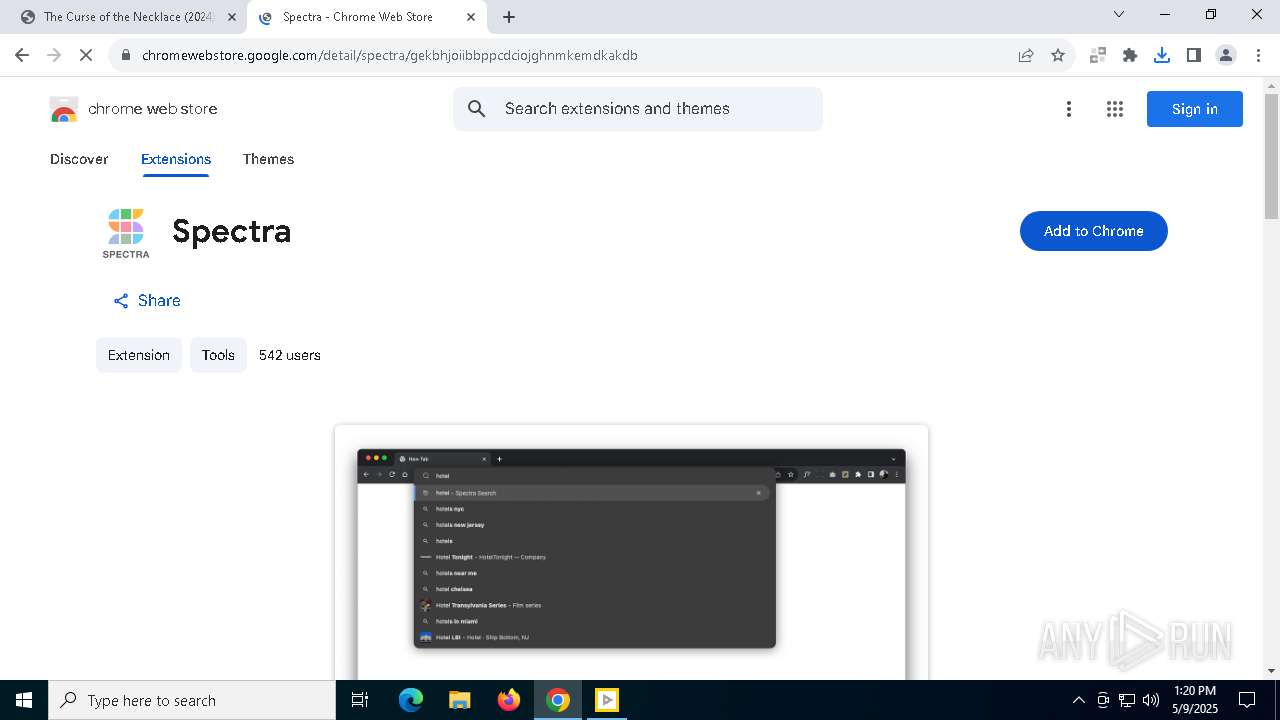The width and height of the screenshot is (1280, 720).
Task: Launch Microsoft Edge from taskbar
Action: pyautogui.click(x=411, y=700)
